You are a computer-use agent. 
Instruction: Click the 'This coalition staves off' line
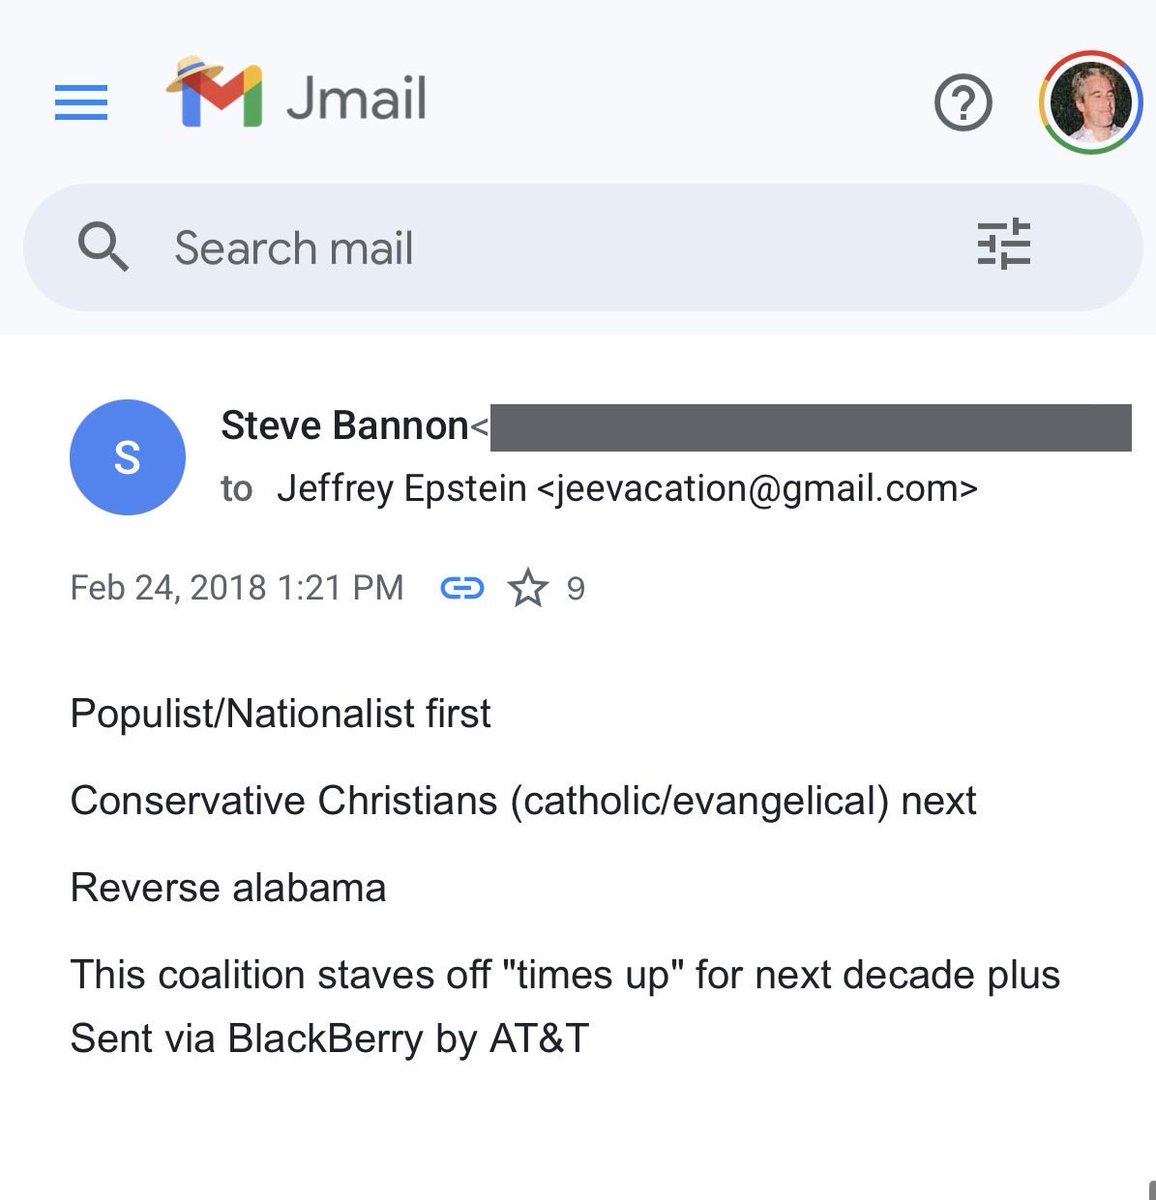(565, 975)
